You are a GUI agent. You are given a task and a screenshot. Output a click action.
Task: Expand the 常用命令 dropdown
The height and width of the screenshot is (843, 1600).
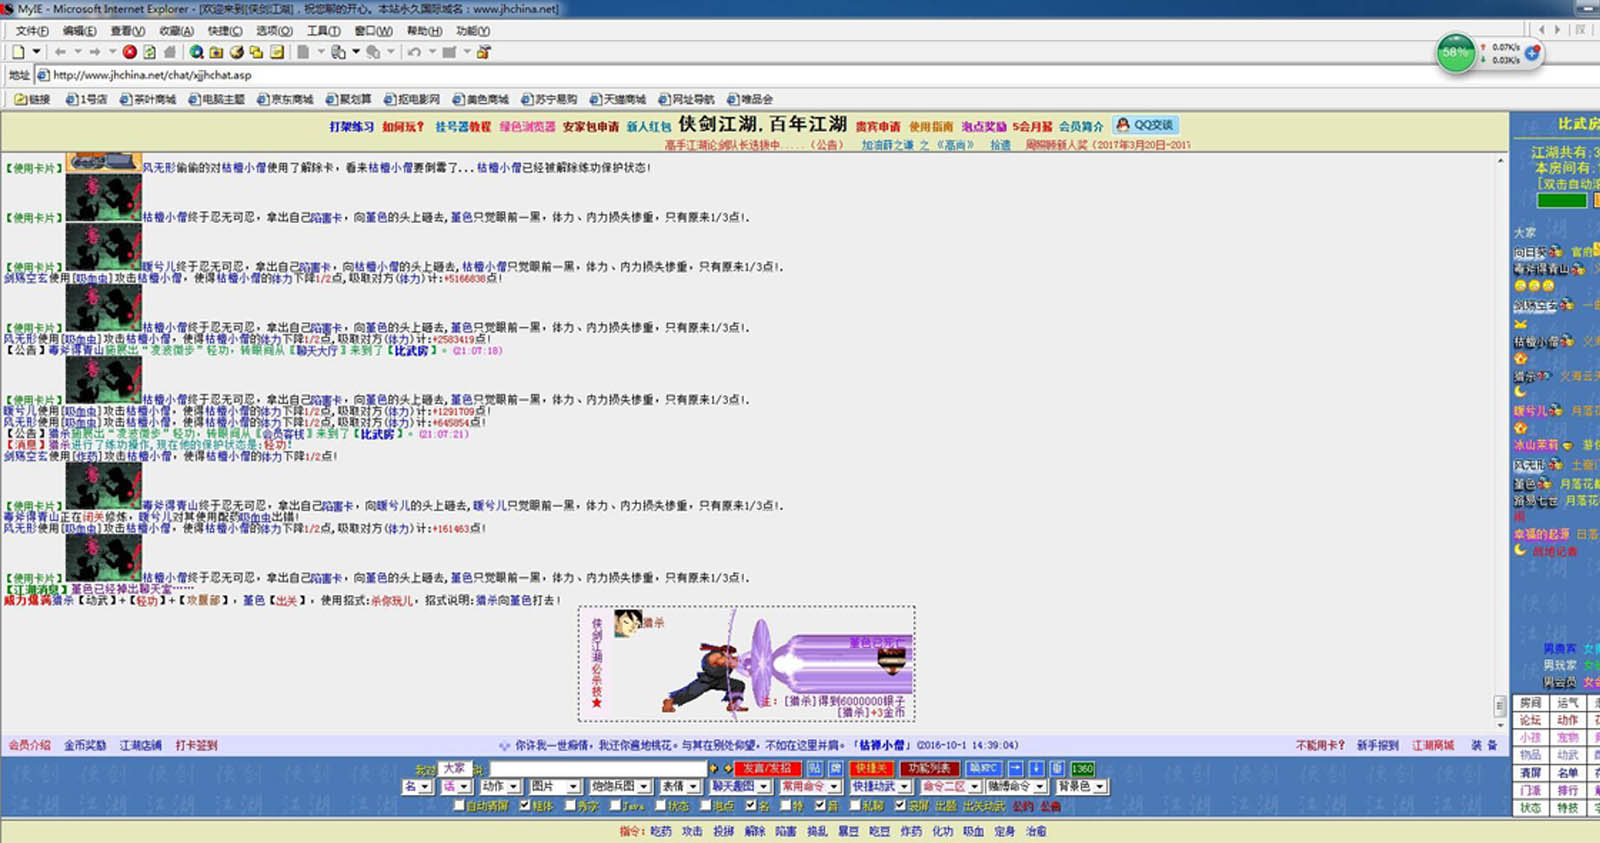pos(810,786)
